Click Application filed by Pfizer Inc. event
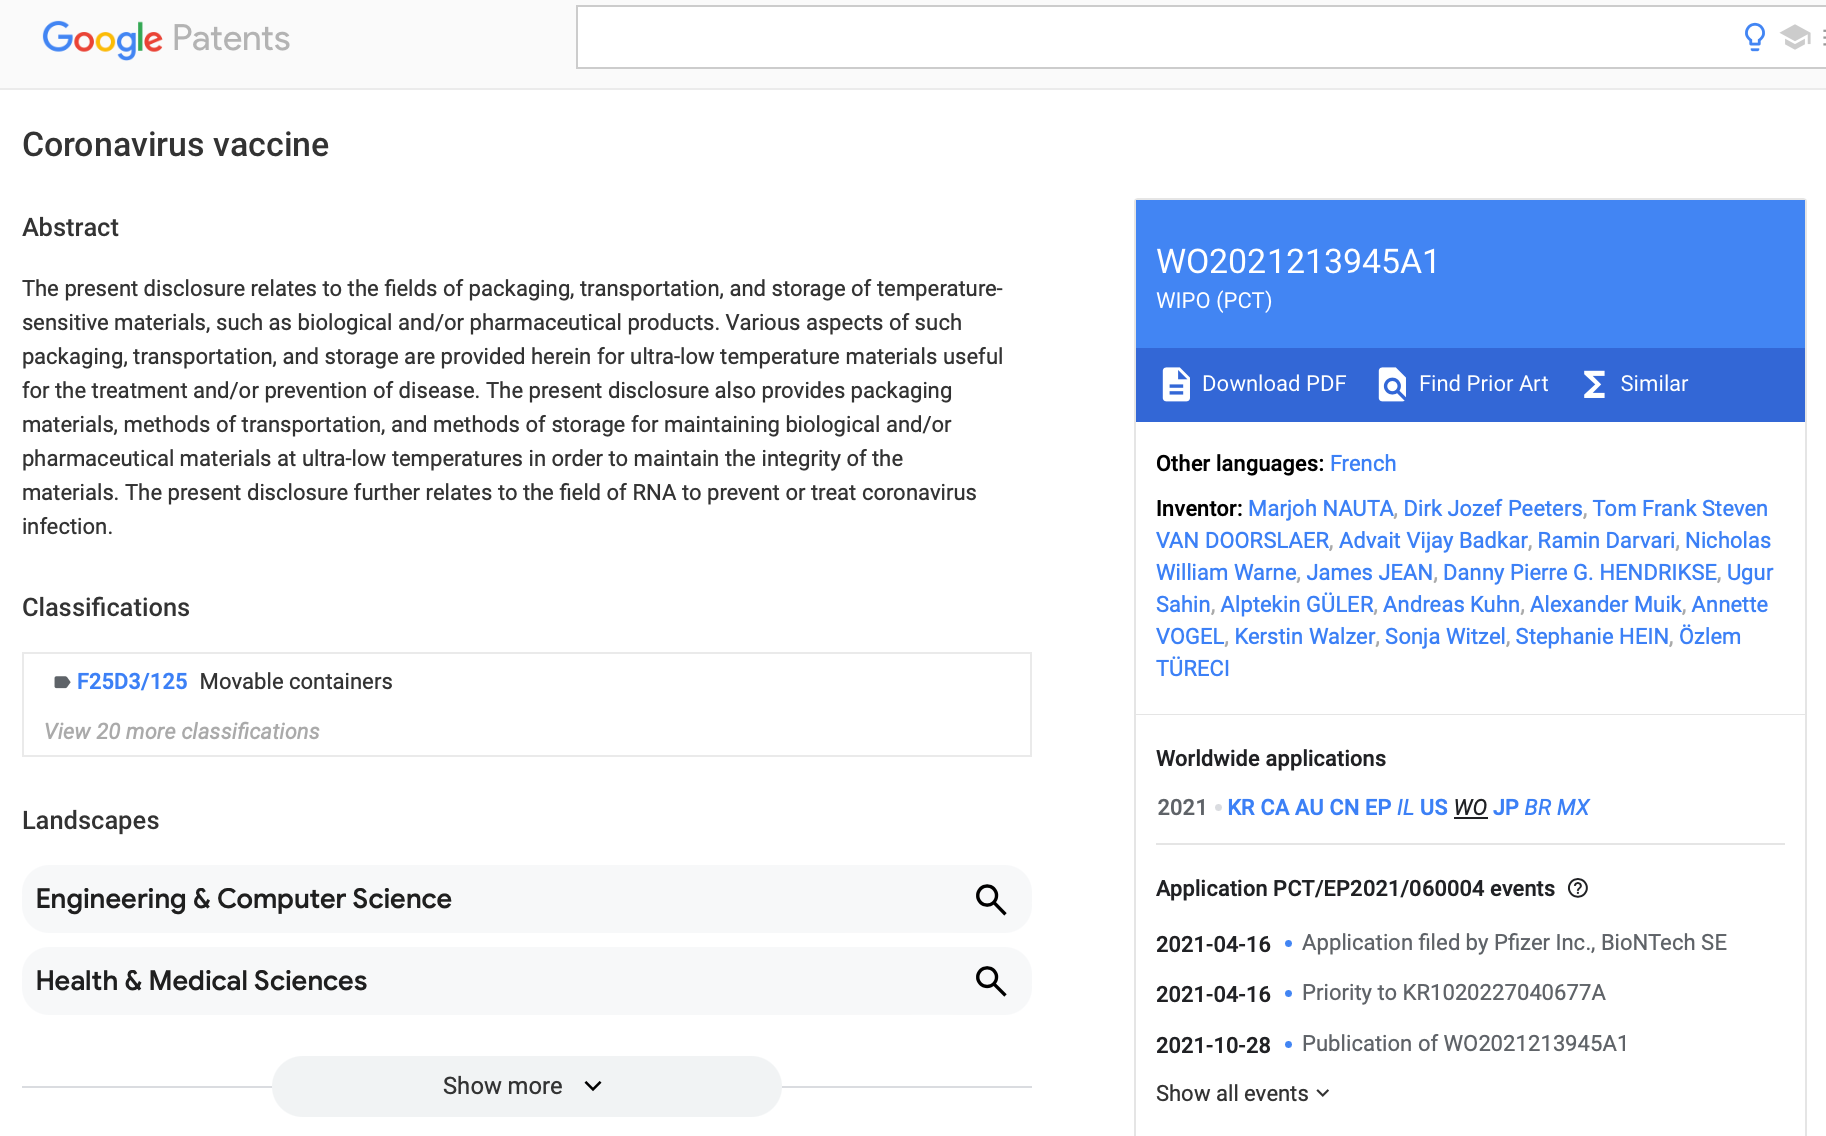1826x1136 pixels. pyautogui.click(x=1514, y=942)
